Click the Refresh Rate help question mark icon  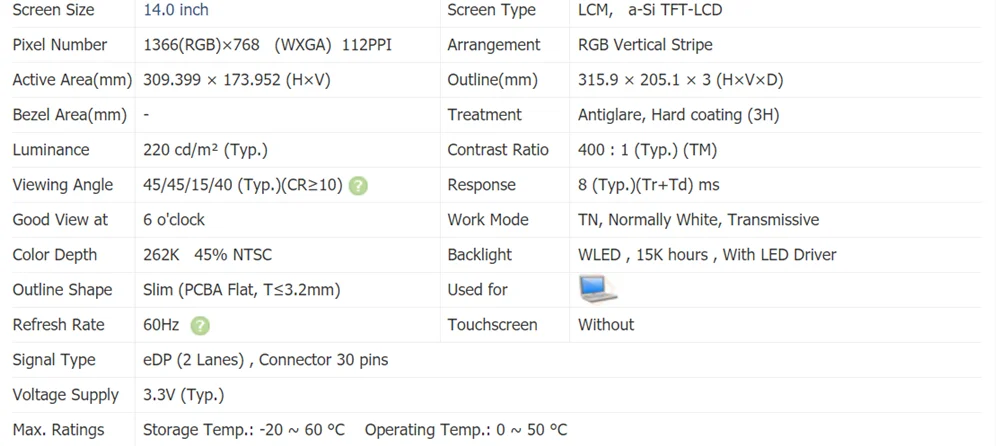tap(200, 325)
